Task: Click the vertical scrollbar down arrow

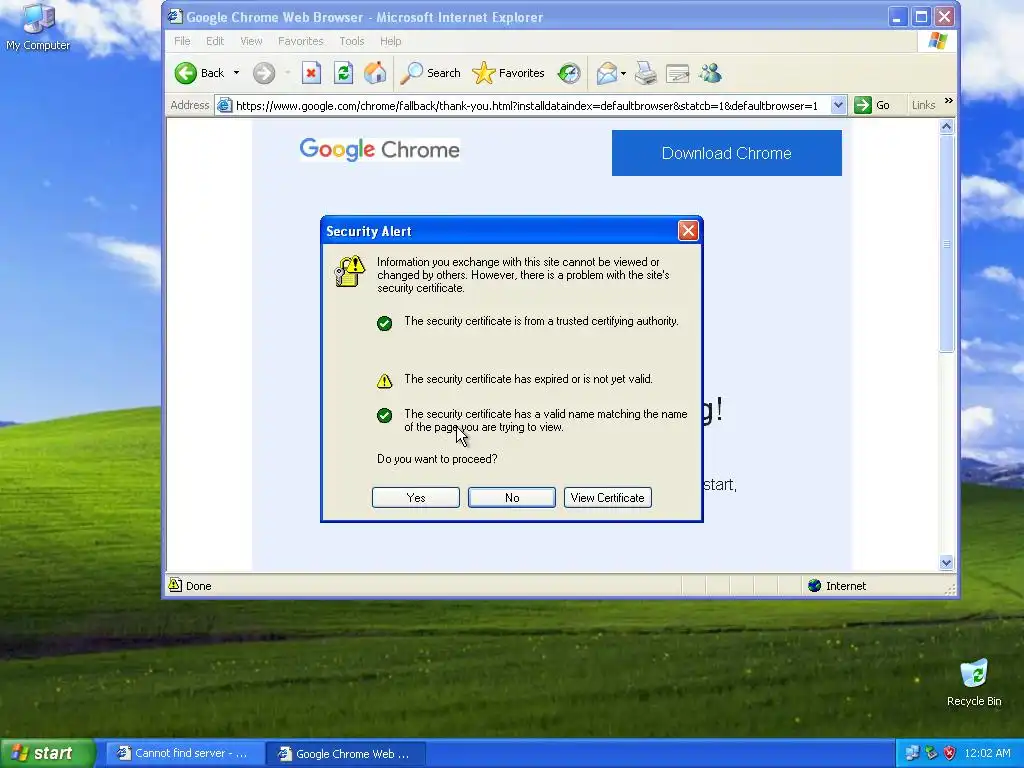Action: click(946, 562)
